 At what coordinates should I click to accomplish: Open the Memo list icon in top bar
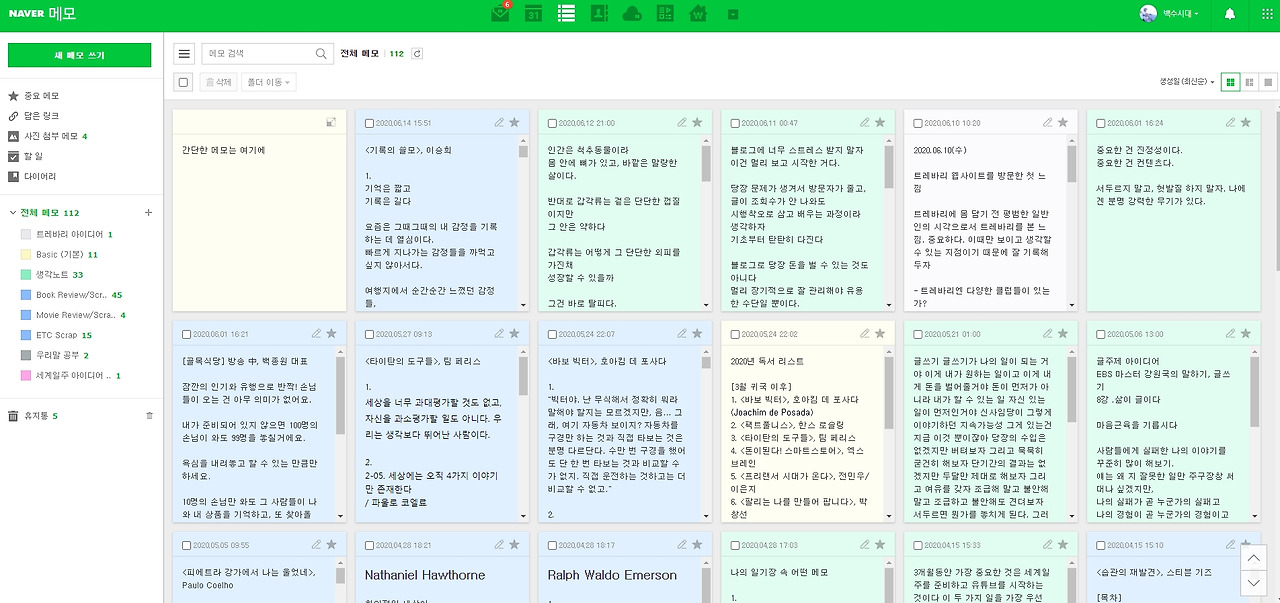tap(566, 13)
